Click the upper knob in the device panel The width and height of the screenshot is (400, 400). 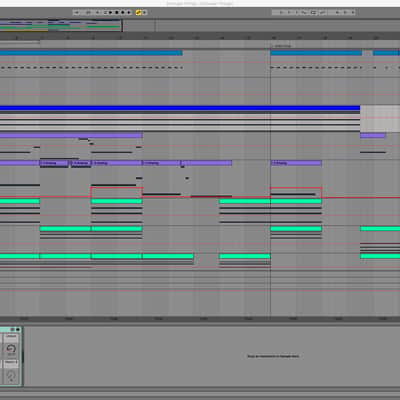click(11, 349)
